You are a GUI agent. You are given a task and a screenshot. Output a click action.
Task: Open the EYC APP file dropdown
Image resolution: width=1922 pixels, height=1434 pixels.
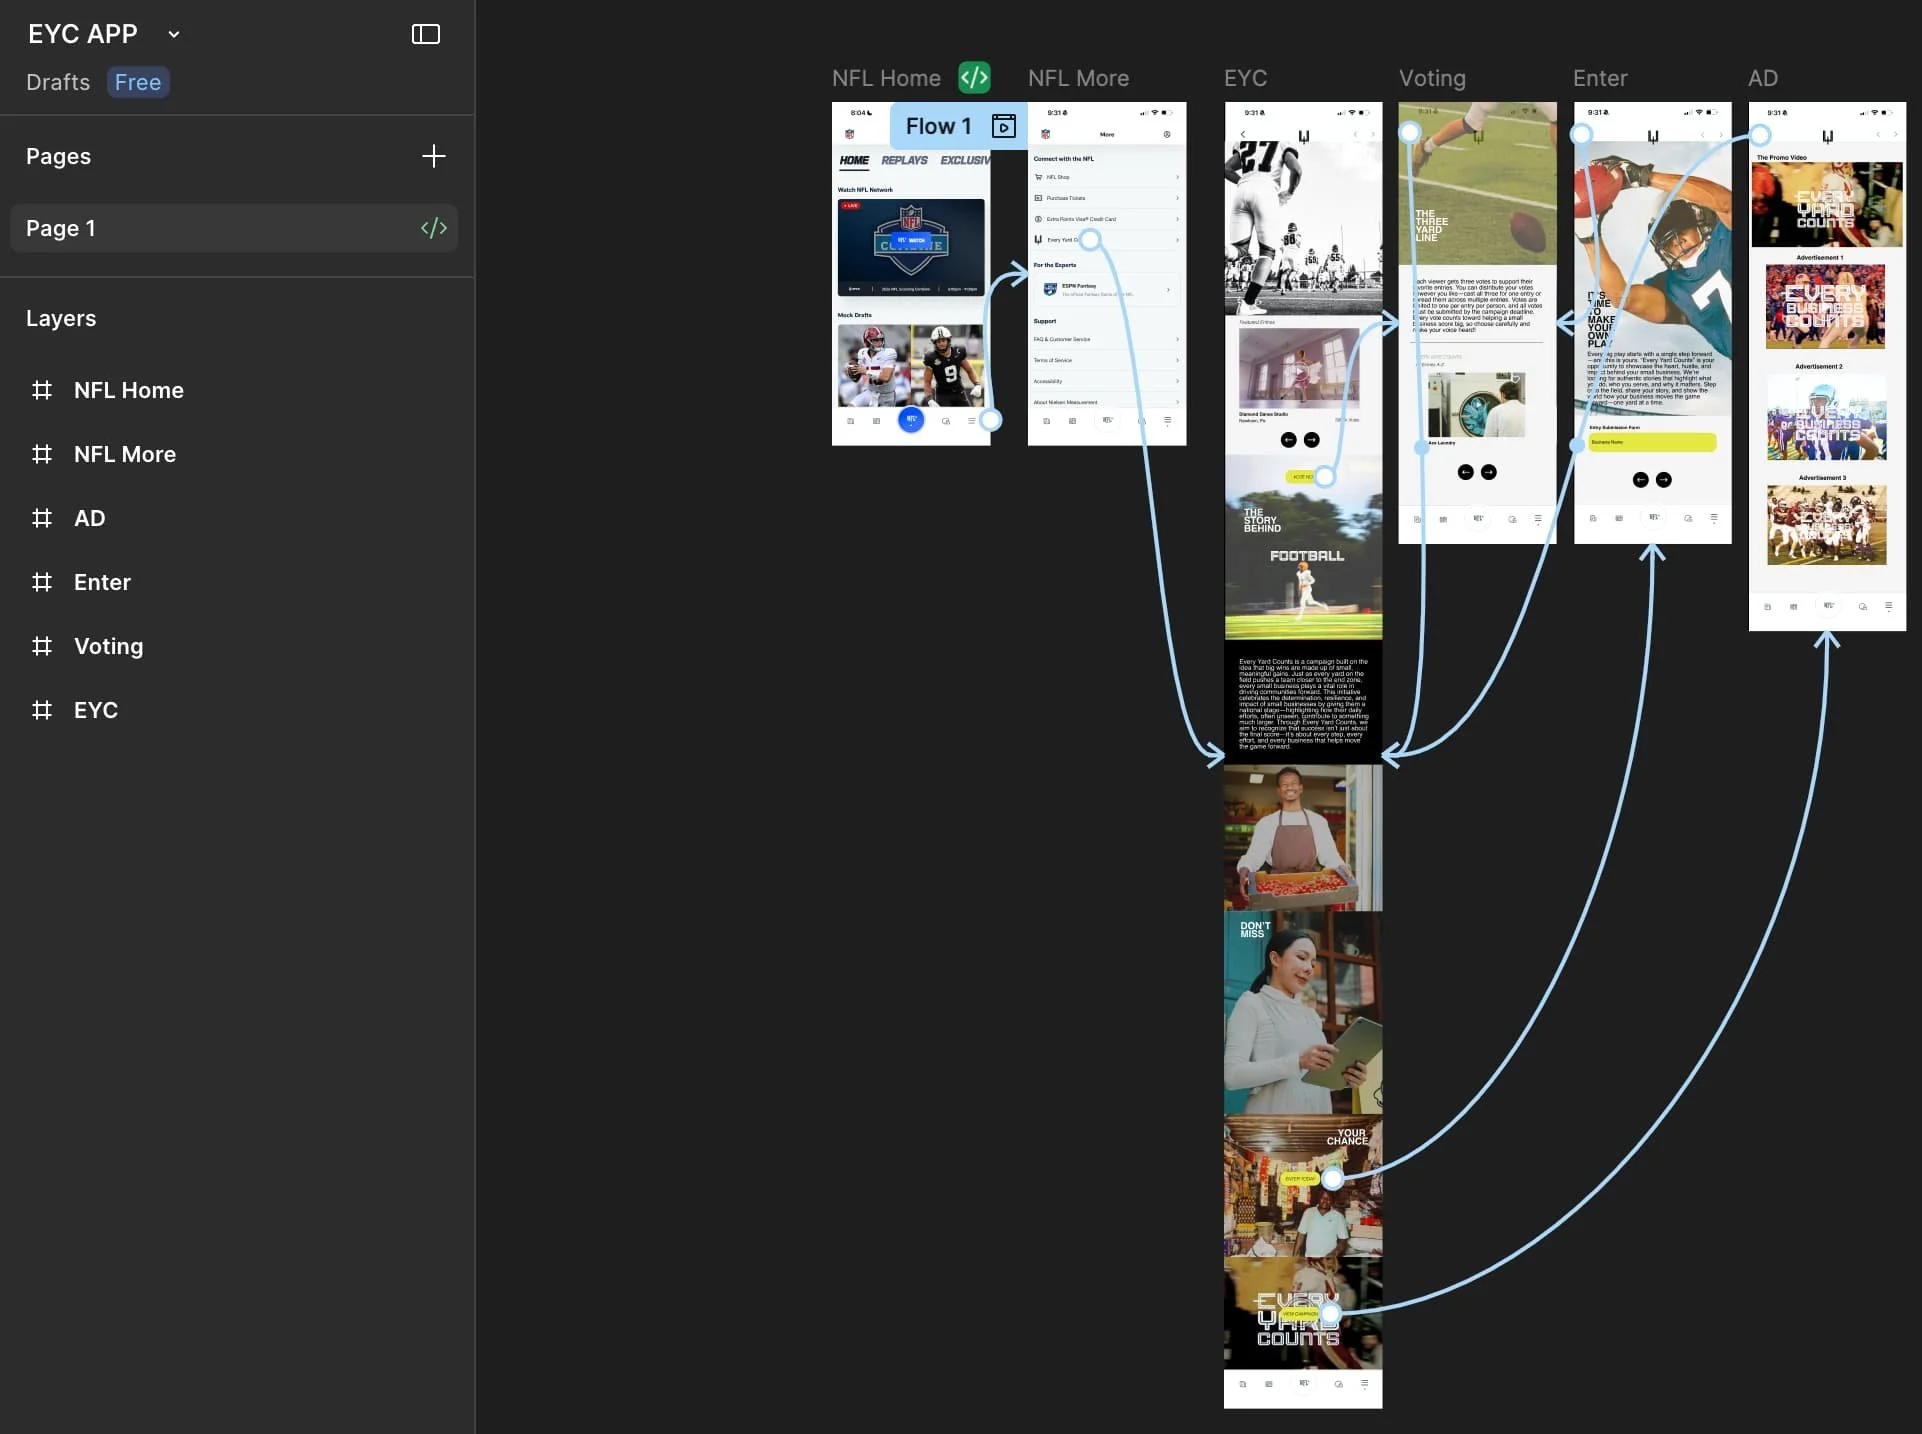point(174,34)
